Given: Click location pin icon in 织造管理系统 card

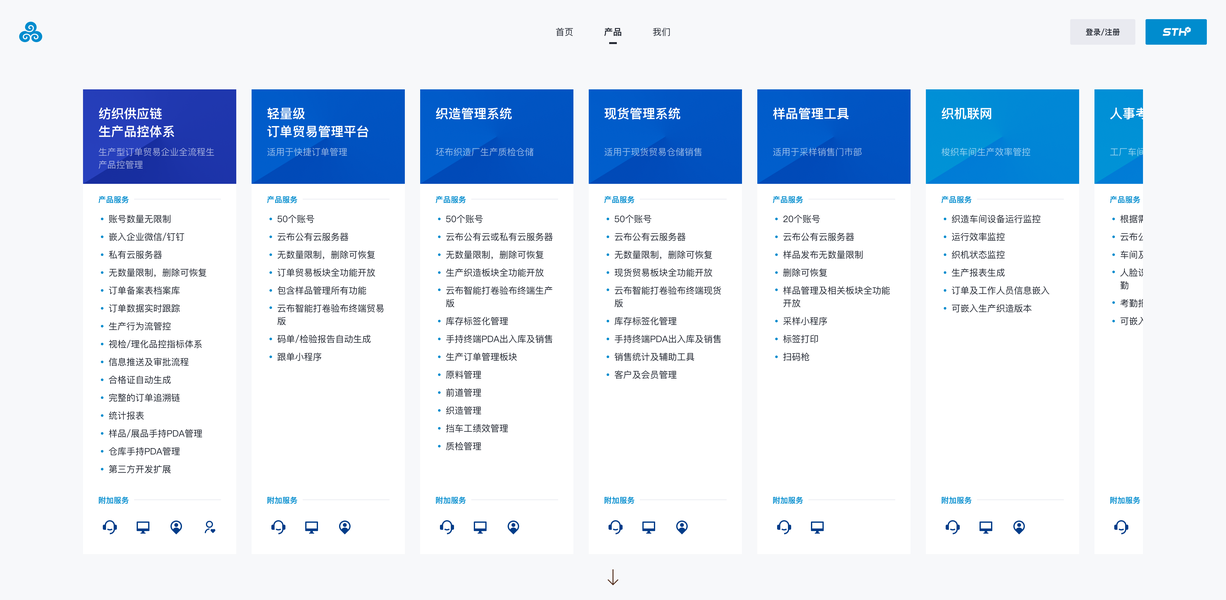Looking at the screenshot, I should tap(513, 527).
